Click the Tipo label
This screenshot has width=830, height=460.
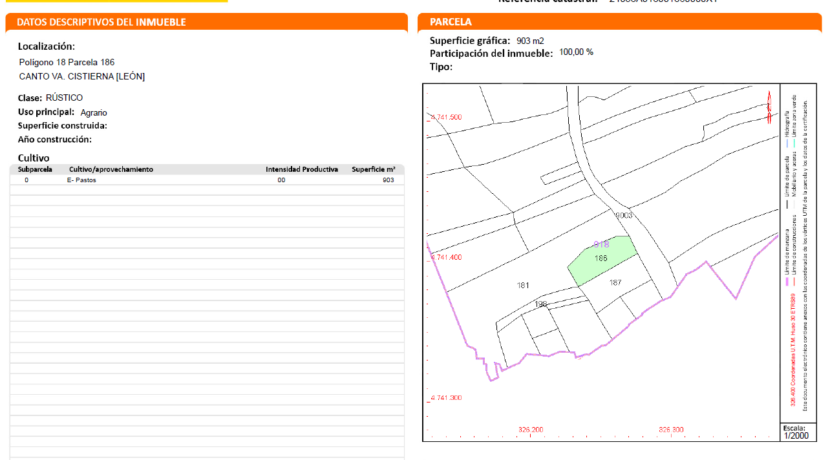(x=441, y=67)
